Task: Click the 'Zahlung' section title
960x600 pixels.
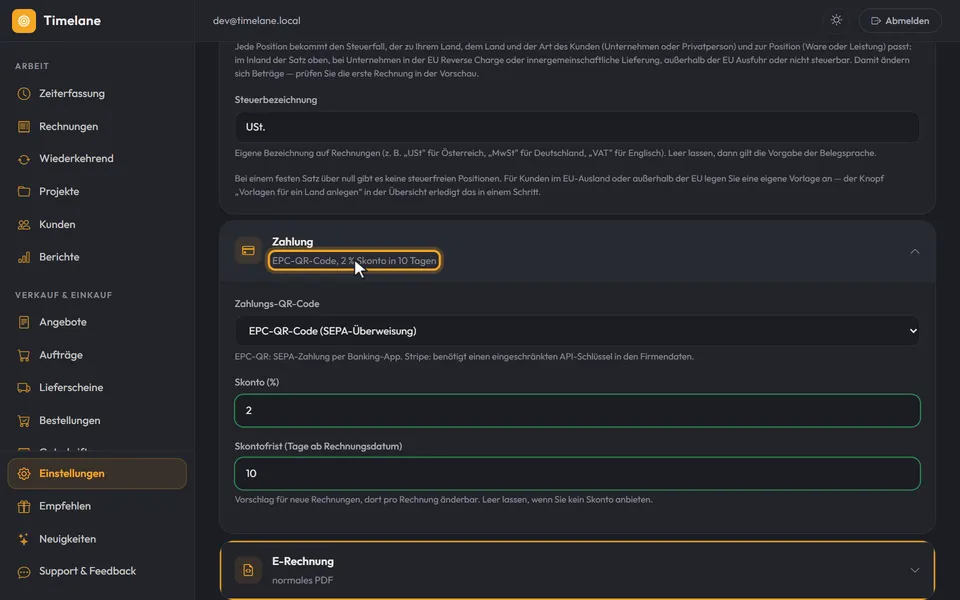Action: point(293,242)
